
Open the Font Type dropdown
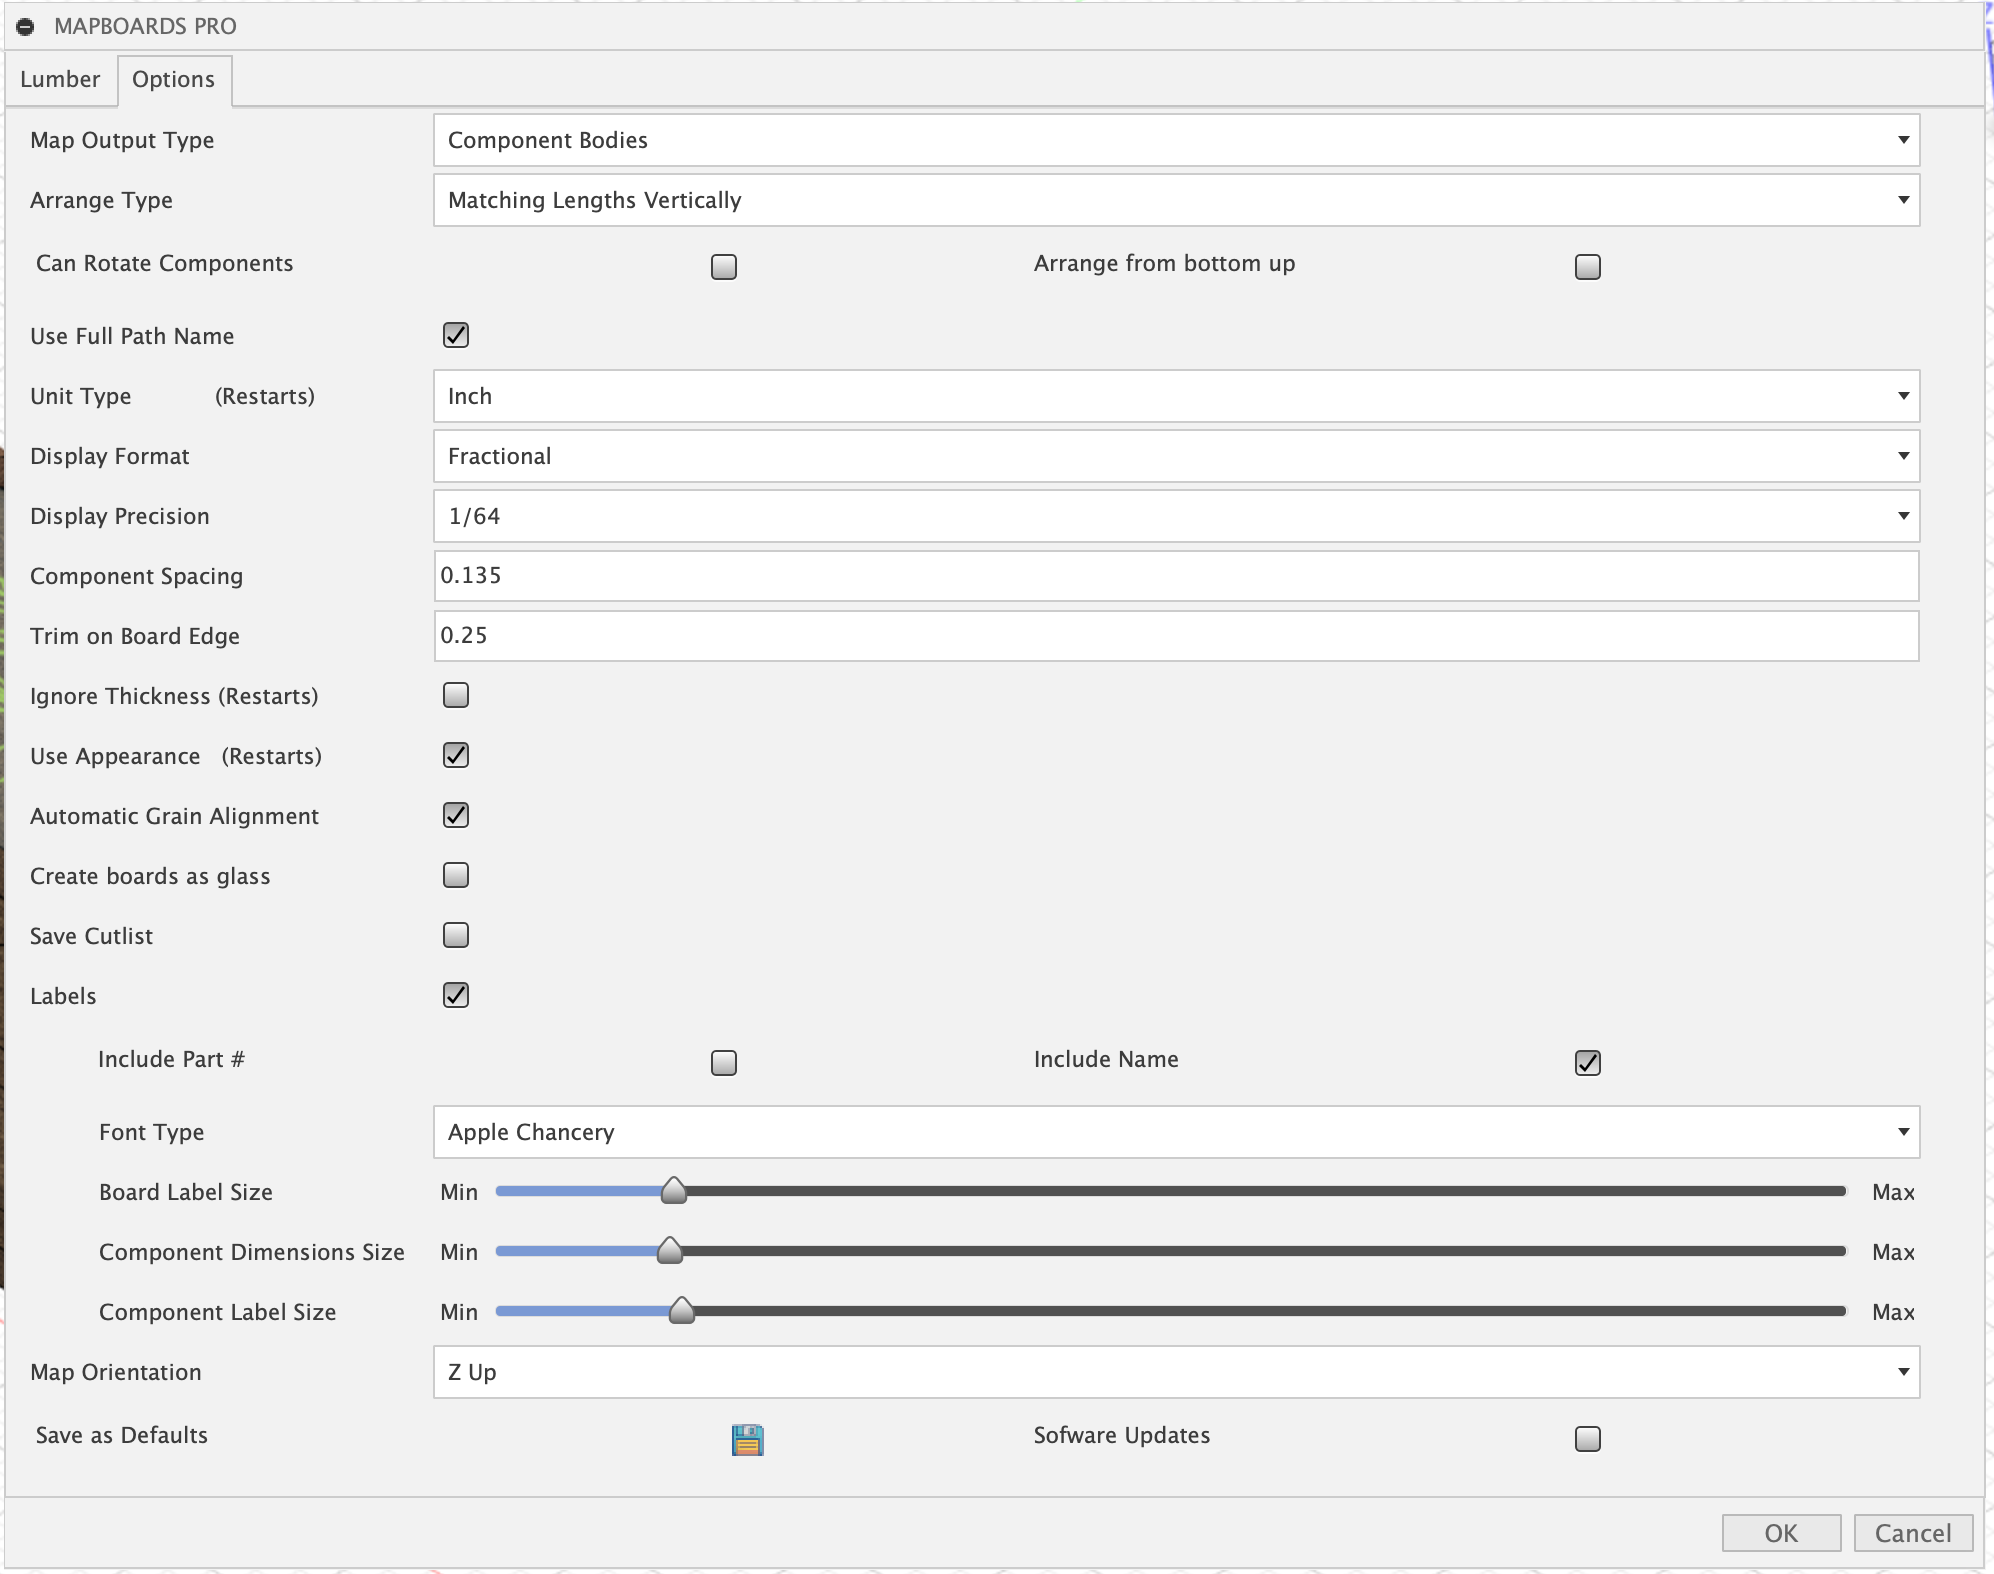[1176, 1132]
